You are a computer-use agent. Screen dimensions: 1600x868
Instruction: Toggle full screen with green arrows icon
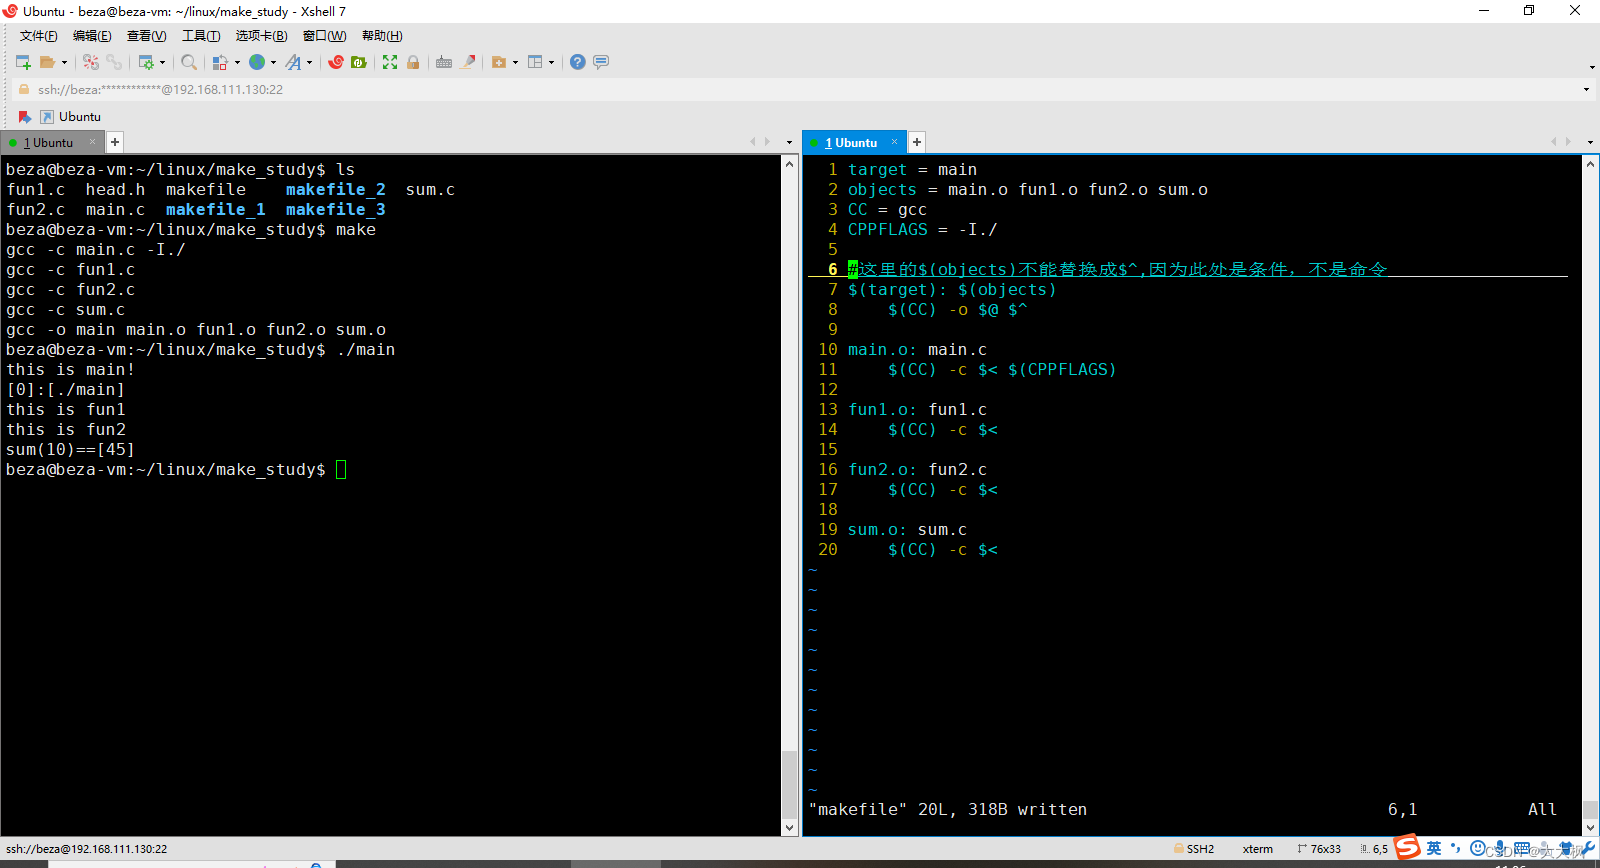pyautogui.click(x=390, y=62)
